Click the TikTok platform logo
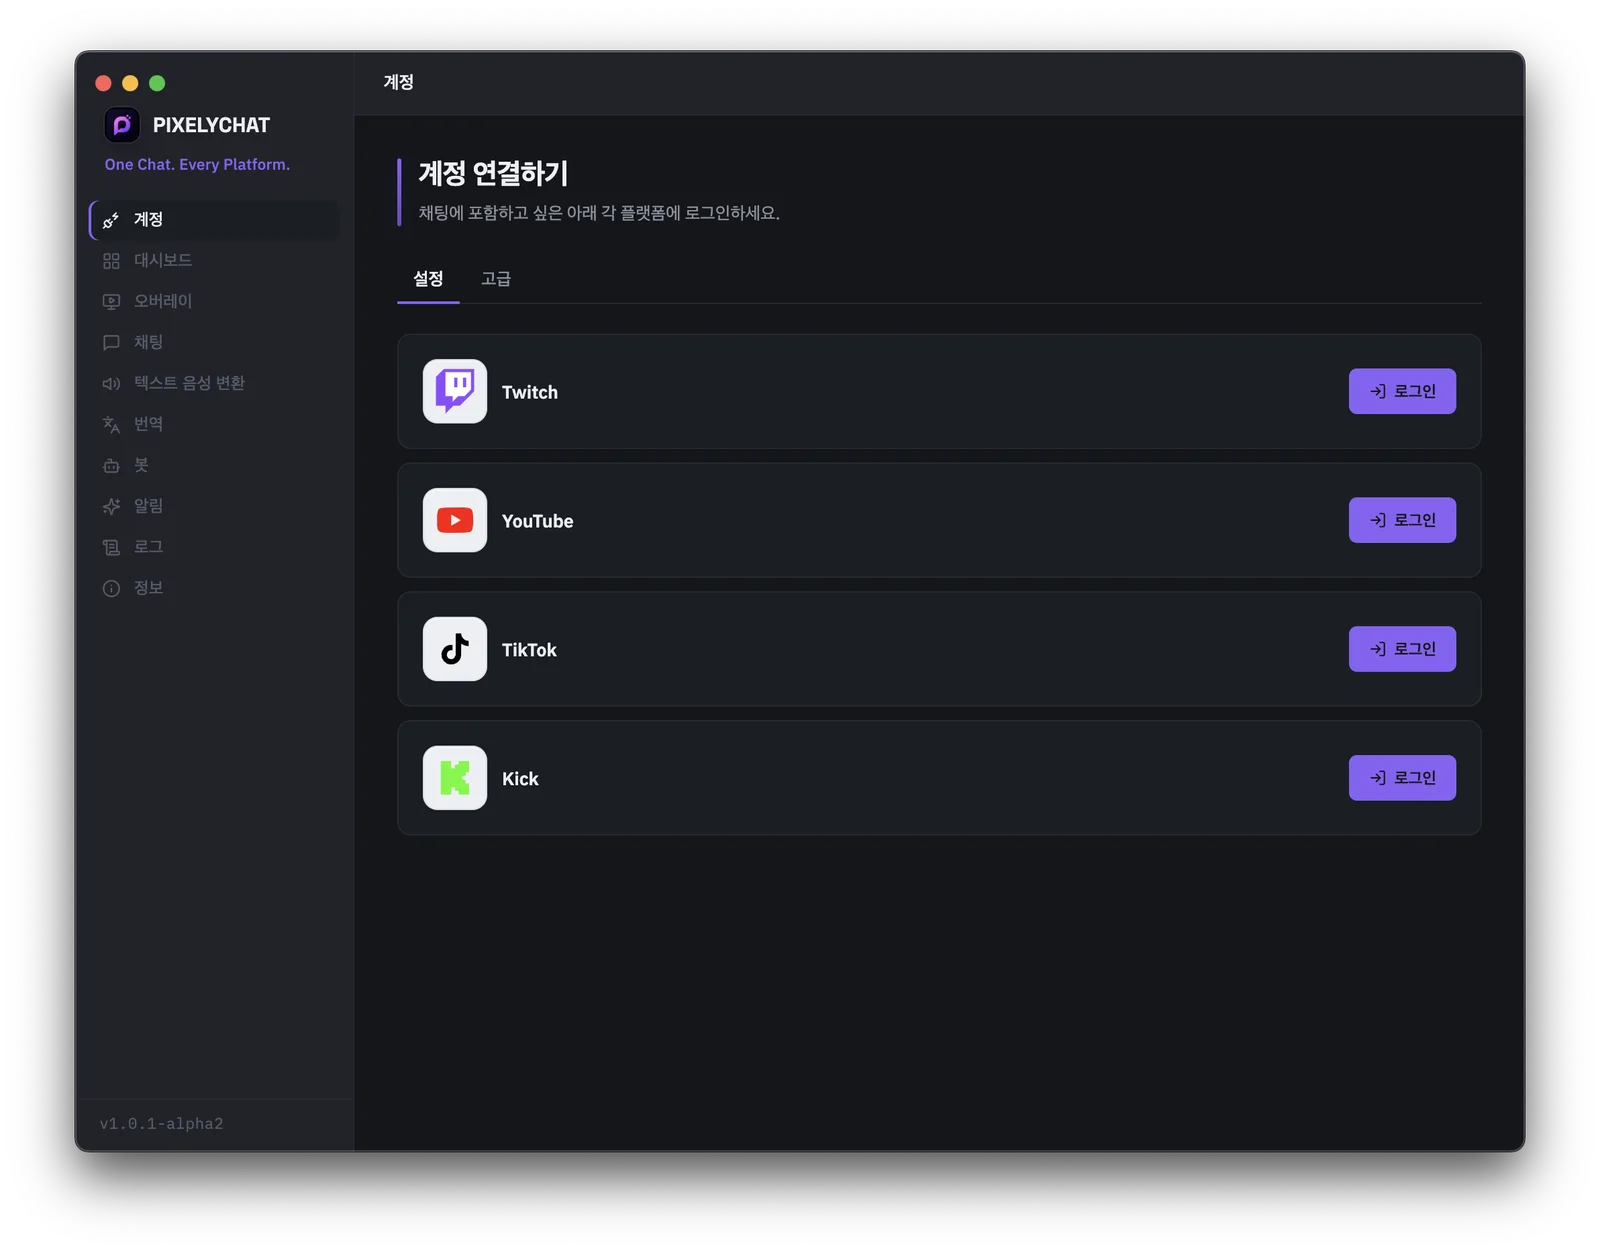Image resolution: width=1600 pixels, height=1251 pixels. point(455,649)
